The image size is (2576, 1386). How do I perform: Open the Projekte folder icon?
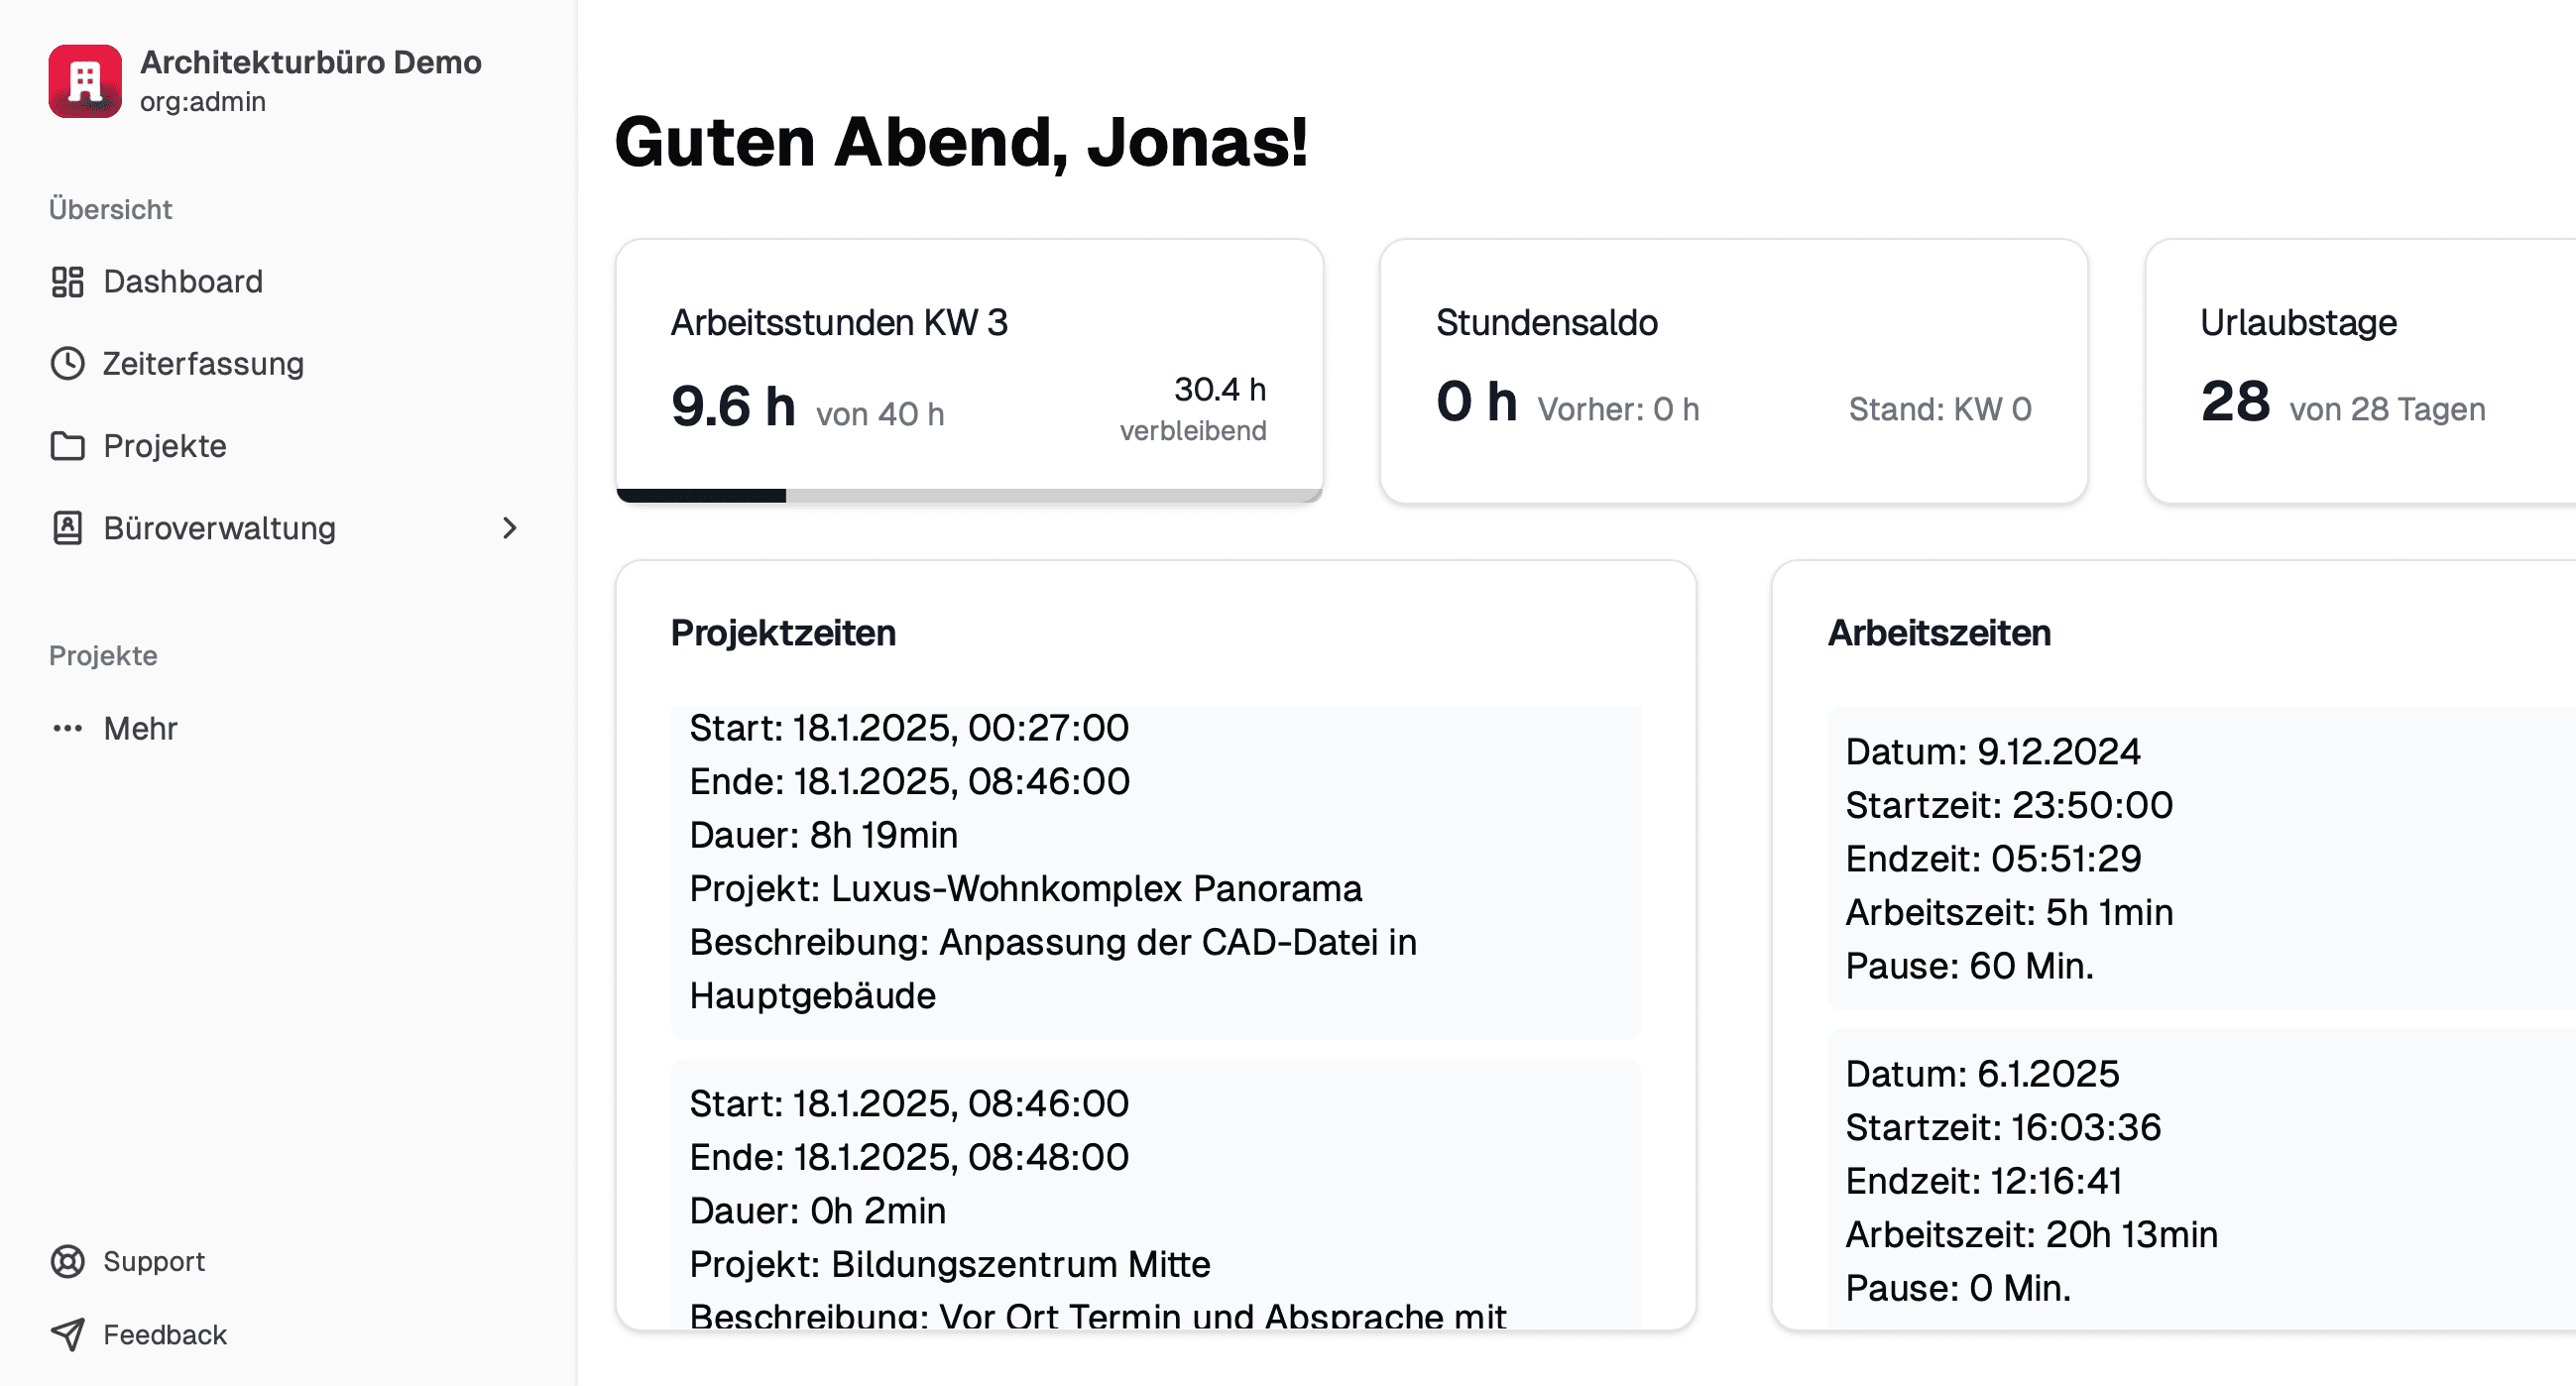tap(67, 446)
